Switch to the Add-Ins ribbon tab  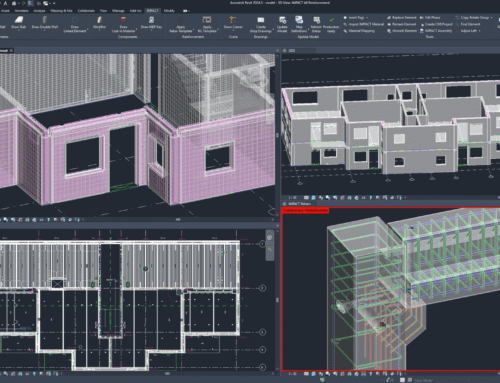pos(135,11)
